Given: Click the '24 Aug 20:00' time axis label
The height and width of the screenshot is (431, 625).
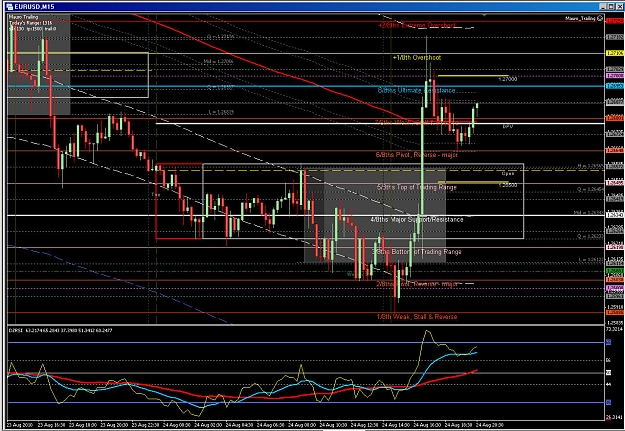Looking at the screenshot, I should [x=490, y=425].
